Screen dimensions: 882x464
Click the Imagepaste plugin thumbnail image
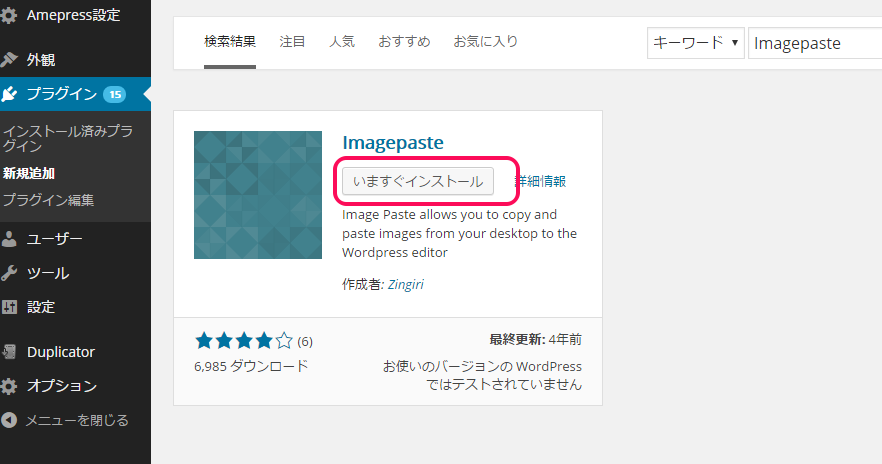tap(258, 195)
